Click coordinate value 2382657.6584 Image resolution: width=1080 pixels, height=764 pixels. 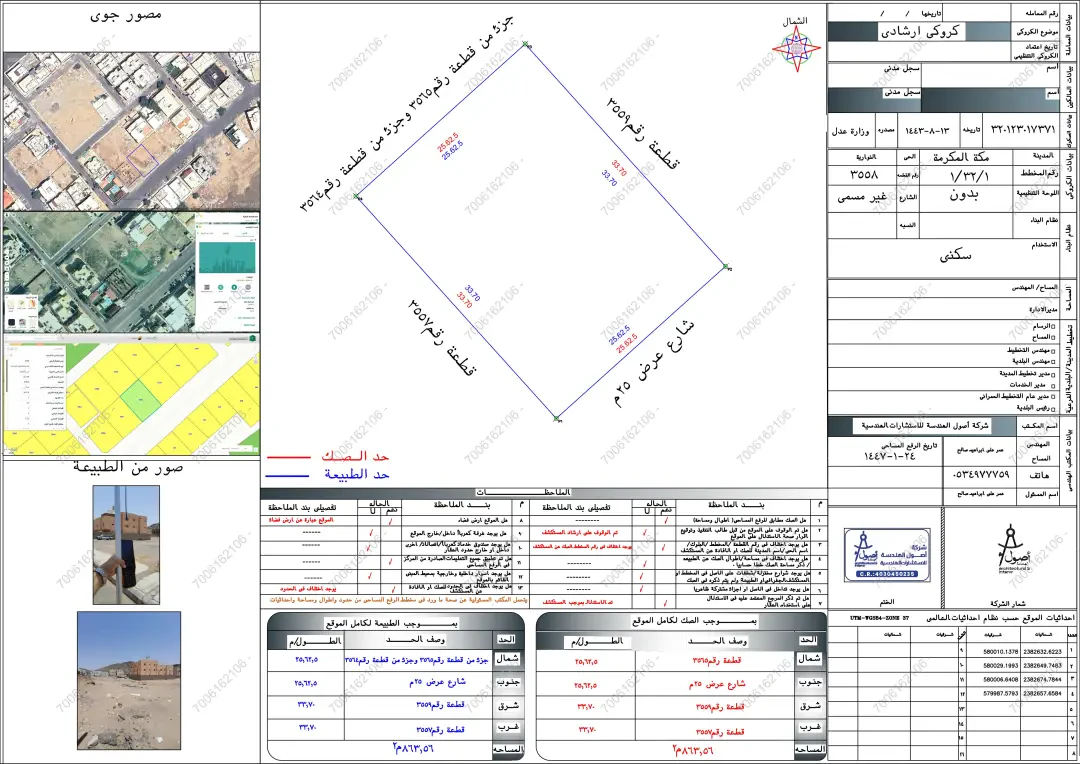[x=1042, y=694]
